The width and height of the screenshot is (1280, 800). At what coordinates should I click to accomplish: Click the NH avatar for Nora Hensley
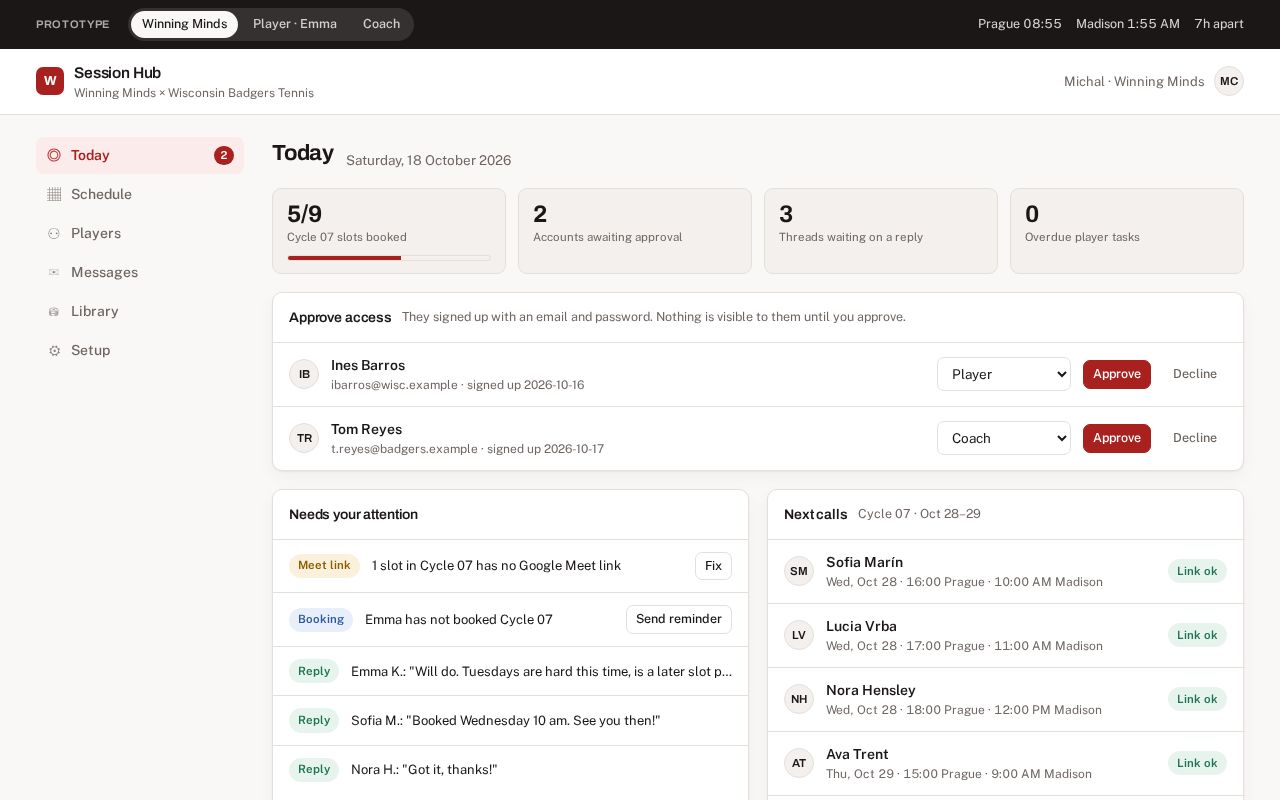(799, 699)
